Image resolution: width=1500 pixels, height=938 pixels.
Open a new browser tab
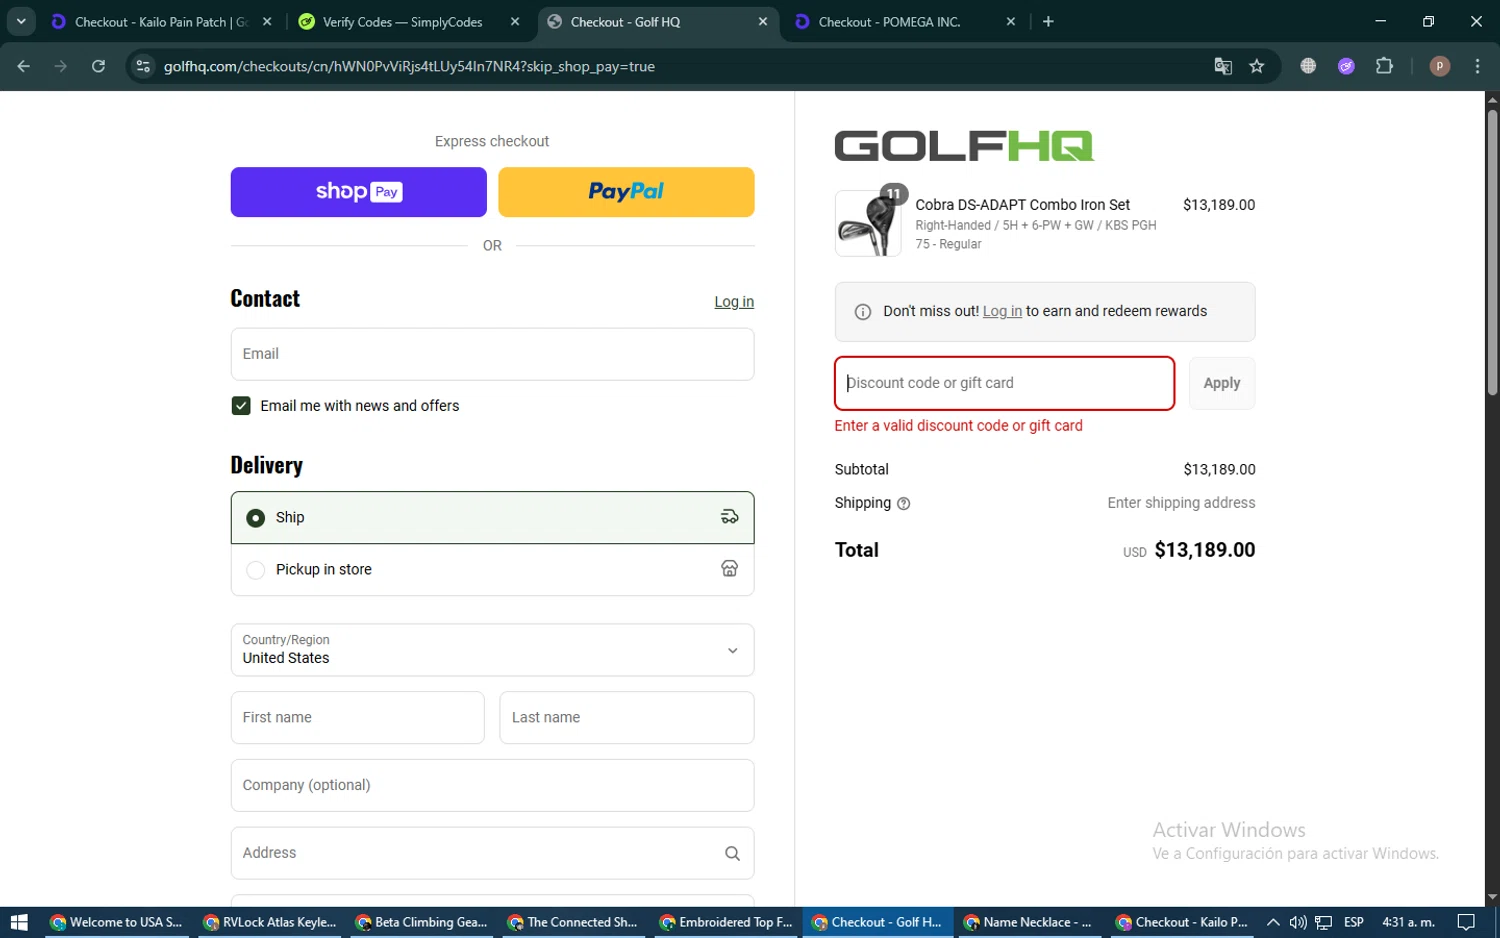[x=1048, y=21]
